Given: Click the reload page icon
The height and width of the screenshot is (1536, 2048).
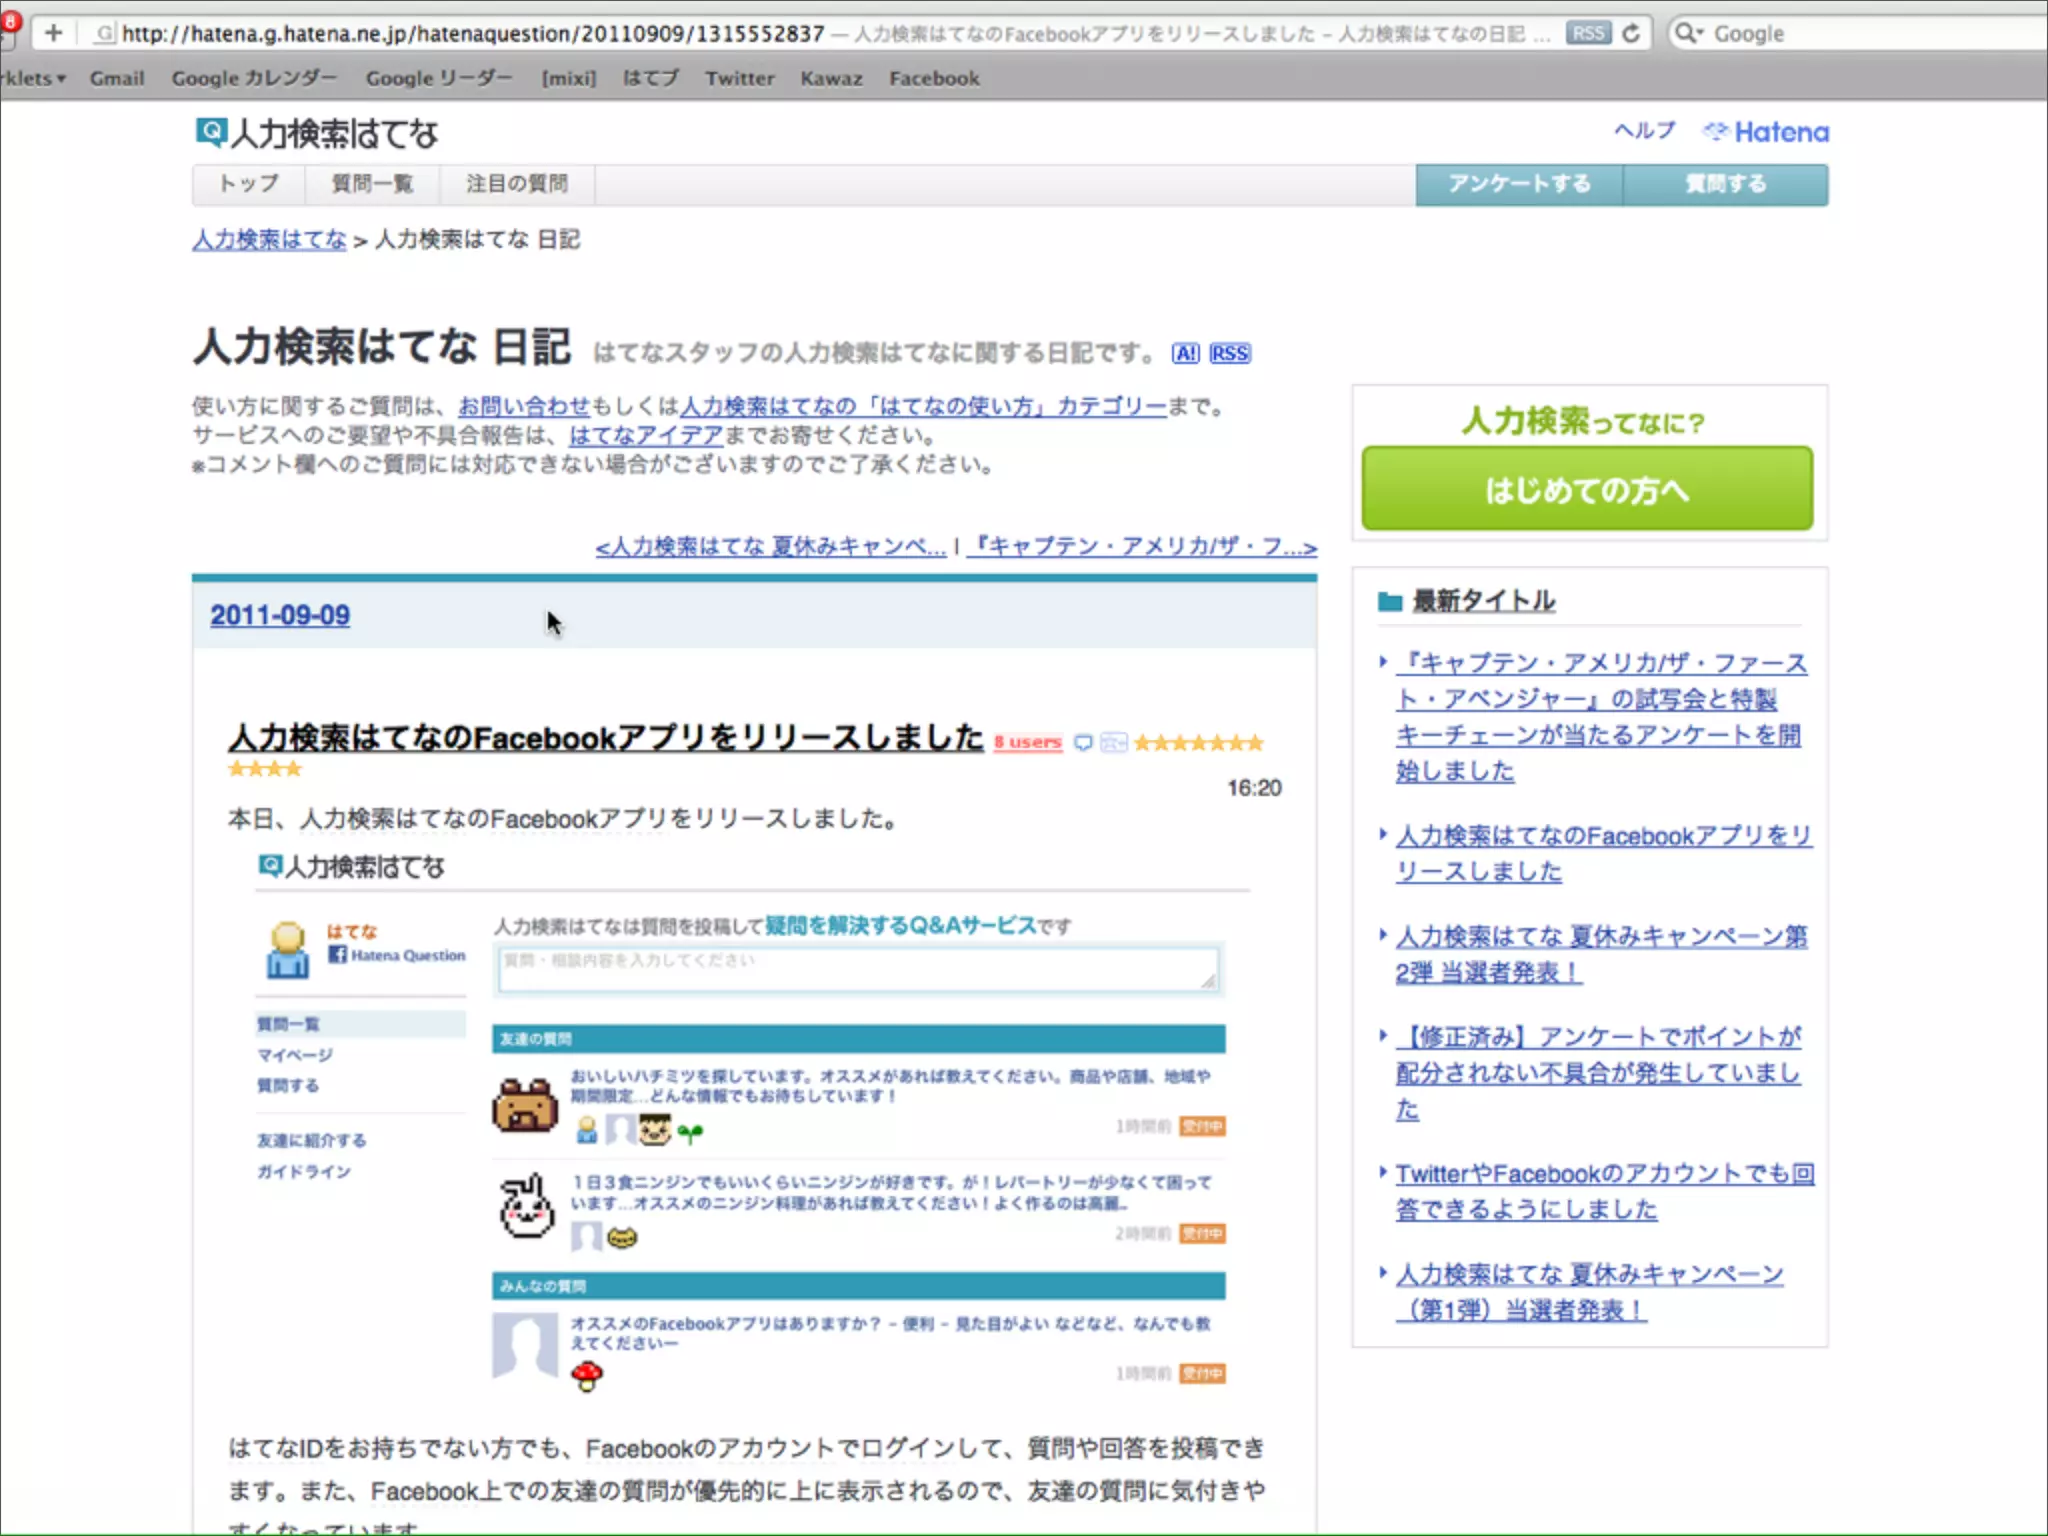Looking at the screenshot, I should [1631, 33].
